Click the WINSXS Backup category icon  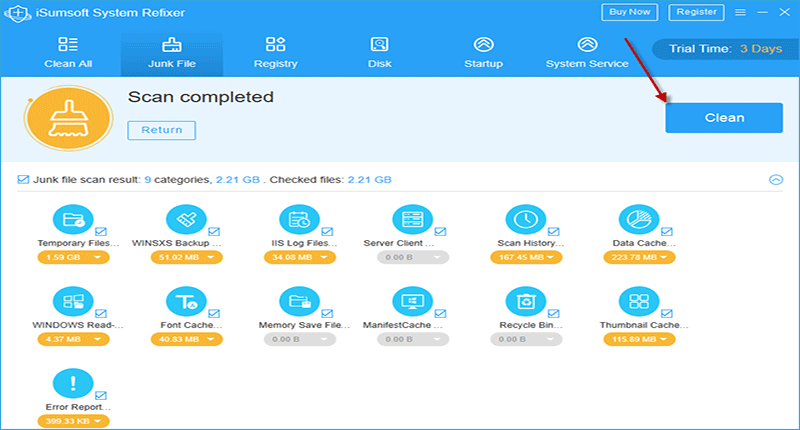point(186,219)
